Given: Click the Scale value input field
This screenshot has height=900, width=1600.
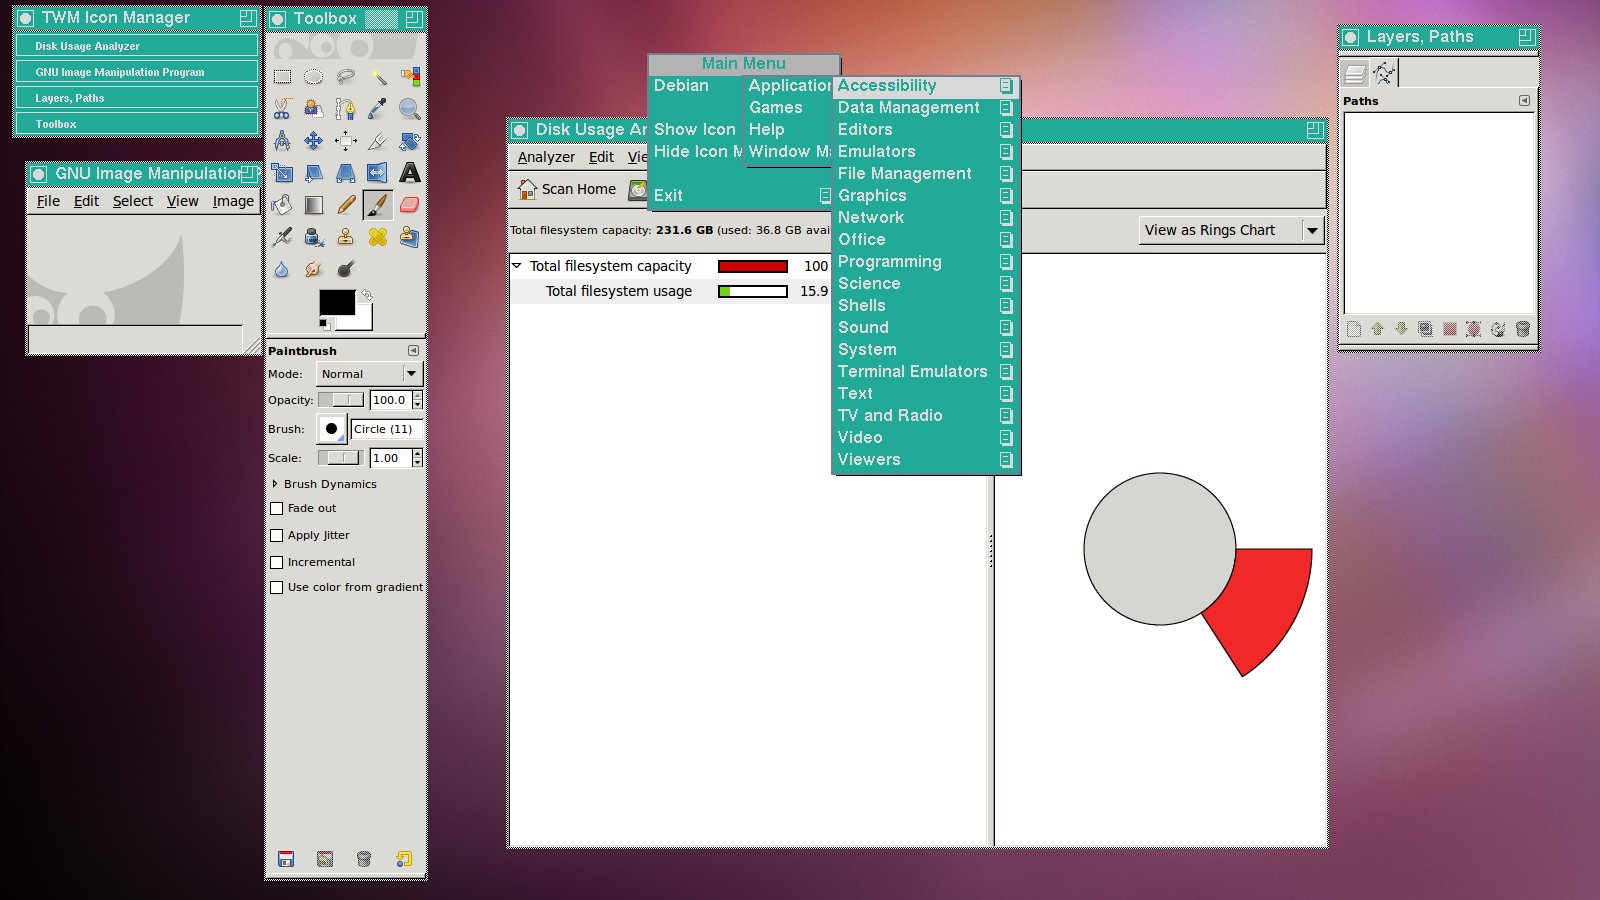Looking at the screenshot, I should (389, 458).
